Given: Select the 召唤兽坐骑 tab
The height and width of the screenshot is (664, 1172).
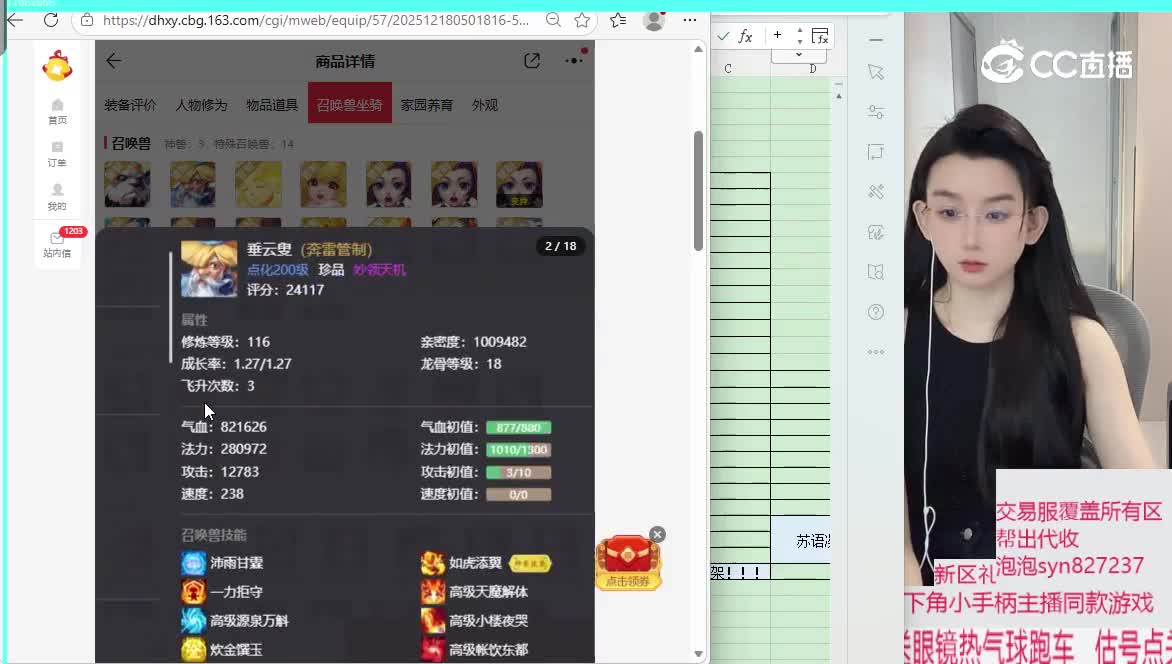Looking at the screenshot, I should pyautogui.click(x=350, y=103).
